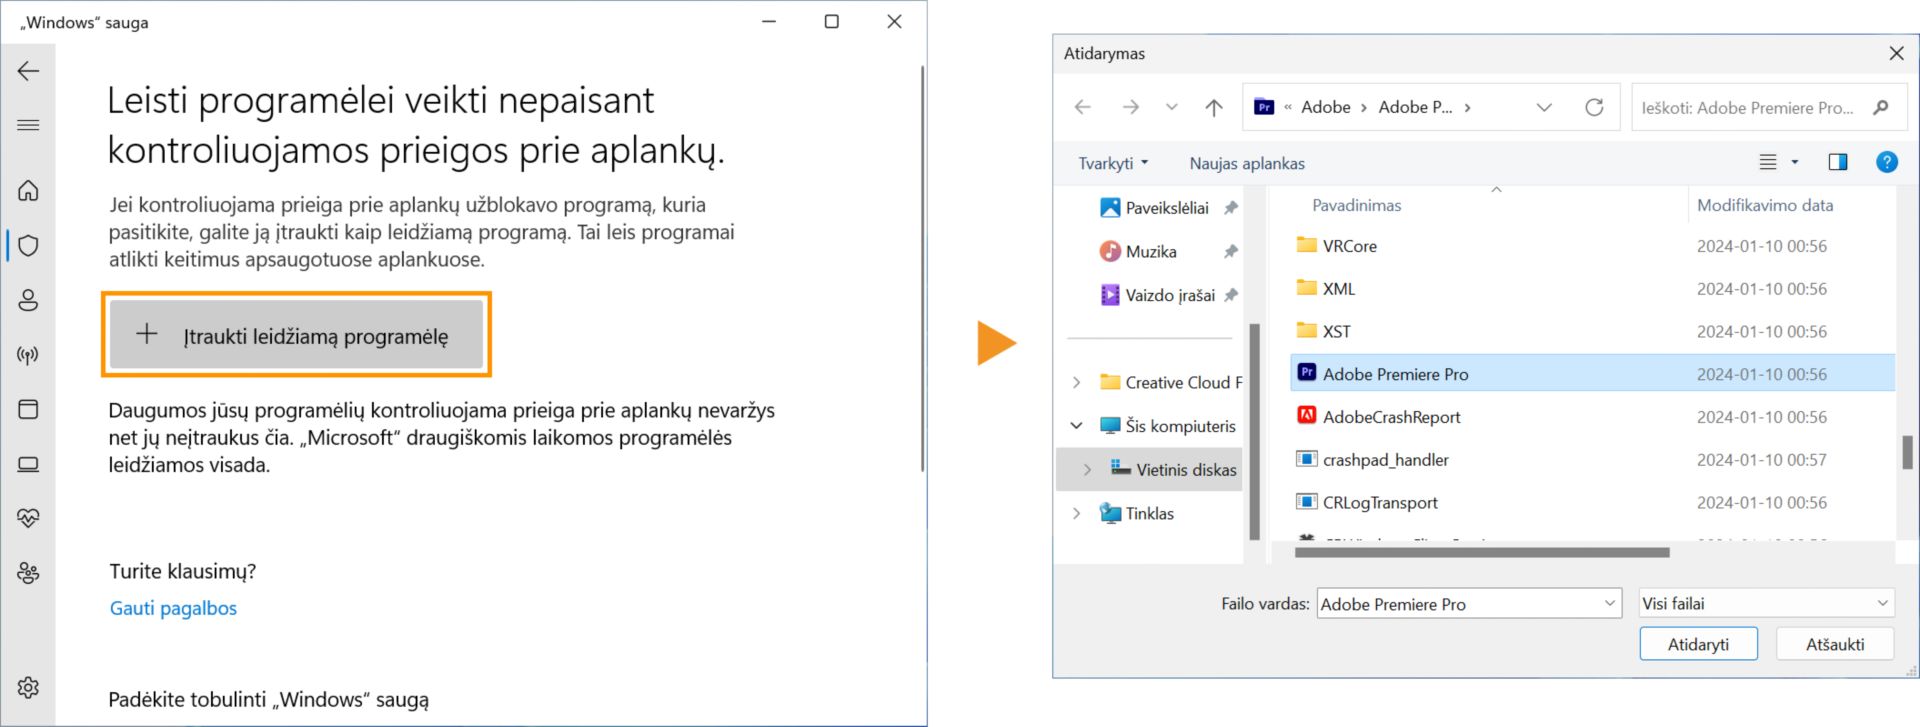Open Virus & threat protection shield icon
The image size is (1920, 727).
click(28, 245)
